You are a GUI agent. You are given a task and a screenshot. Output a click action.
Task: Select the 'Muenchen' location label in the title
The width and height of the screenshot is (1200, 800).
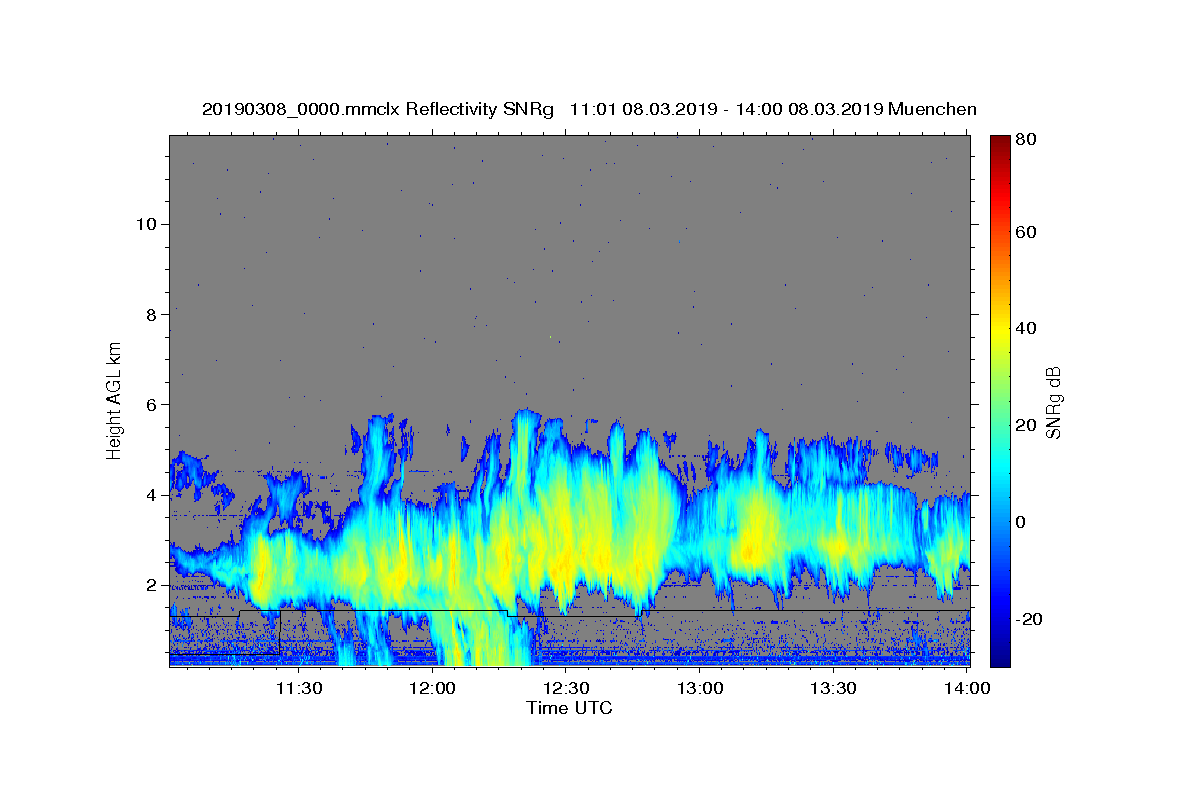click(x=933, y=109)
